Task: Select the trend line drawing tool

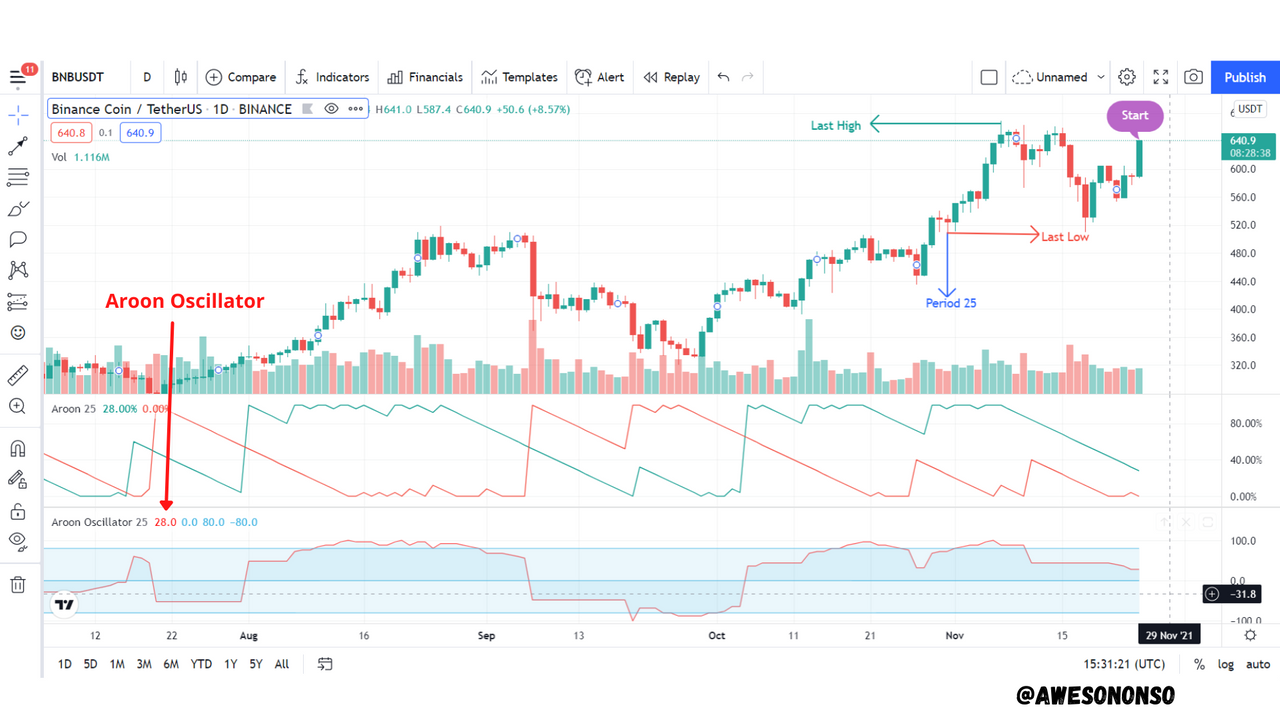Action: tap(17, 146)
